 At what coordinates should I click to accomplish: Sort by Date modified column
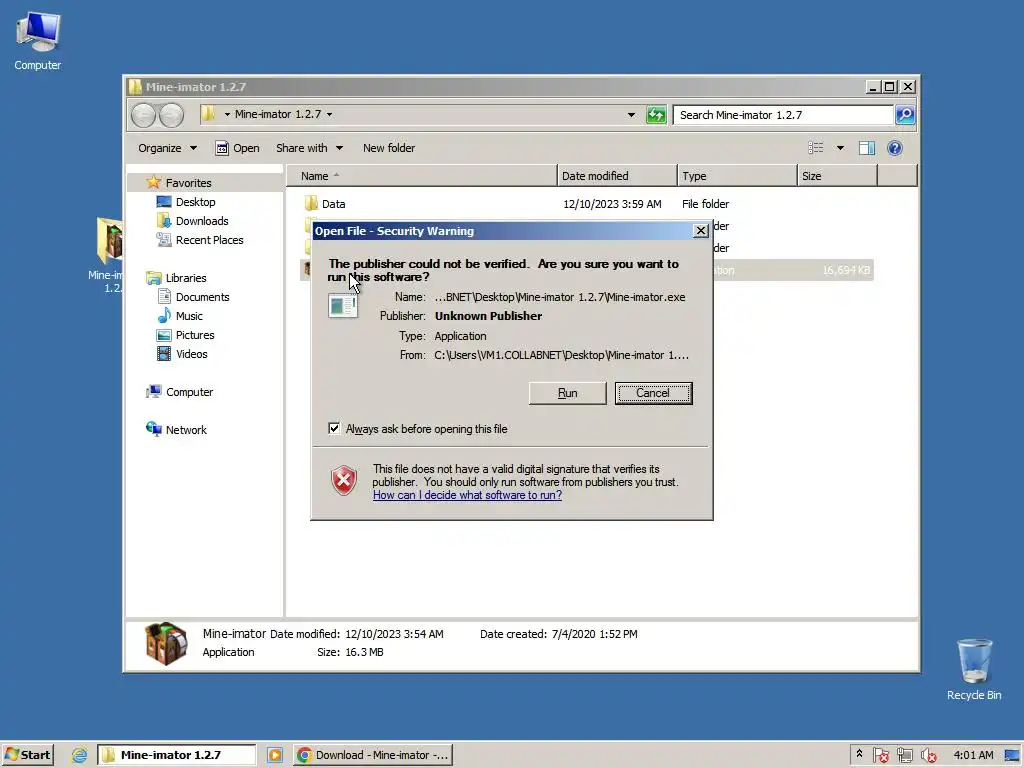click(x=617, y=176)
